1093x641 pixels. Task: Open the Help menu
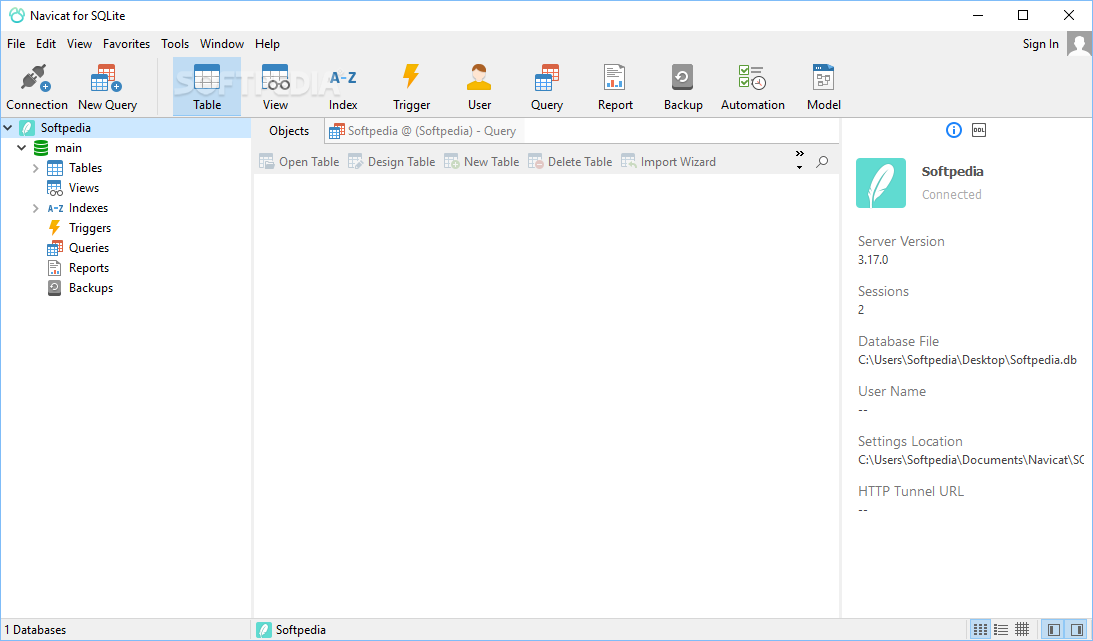click(267, 44)
